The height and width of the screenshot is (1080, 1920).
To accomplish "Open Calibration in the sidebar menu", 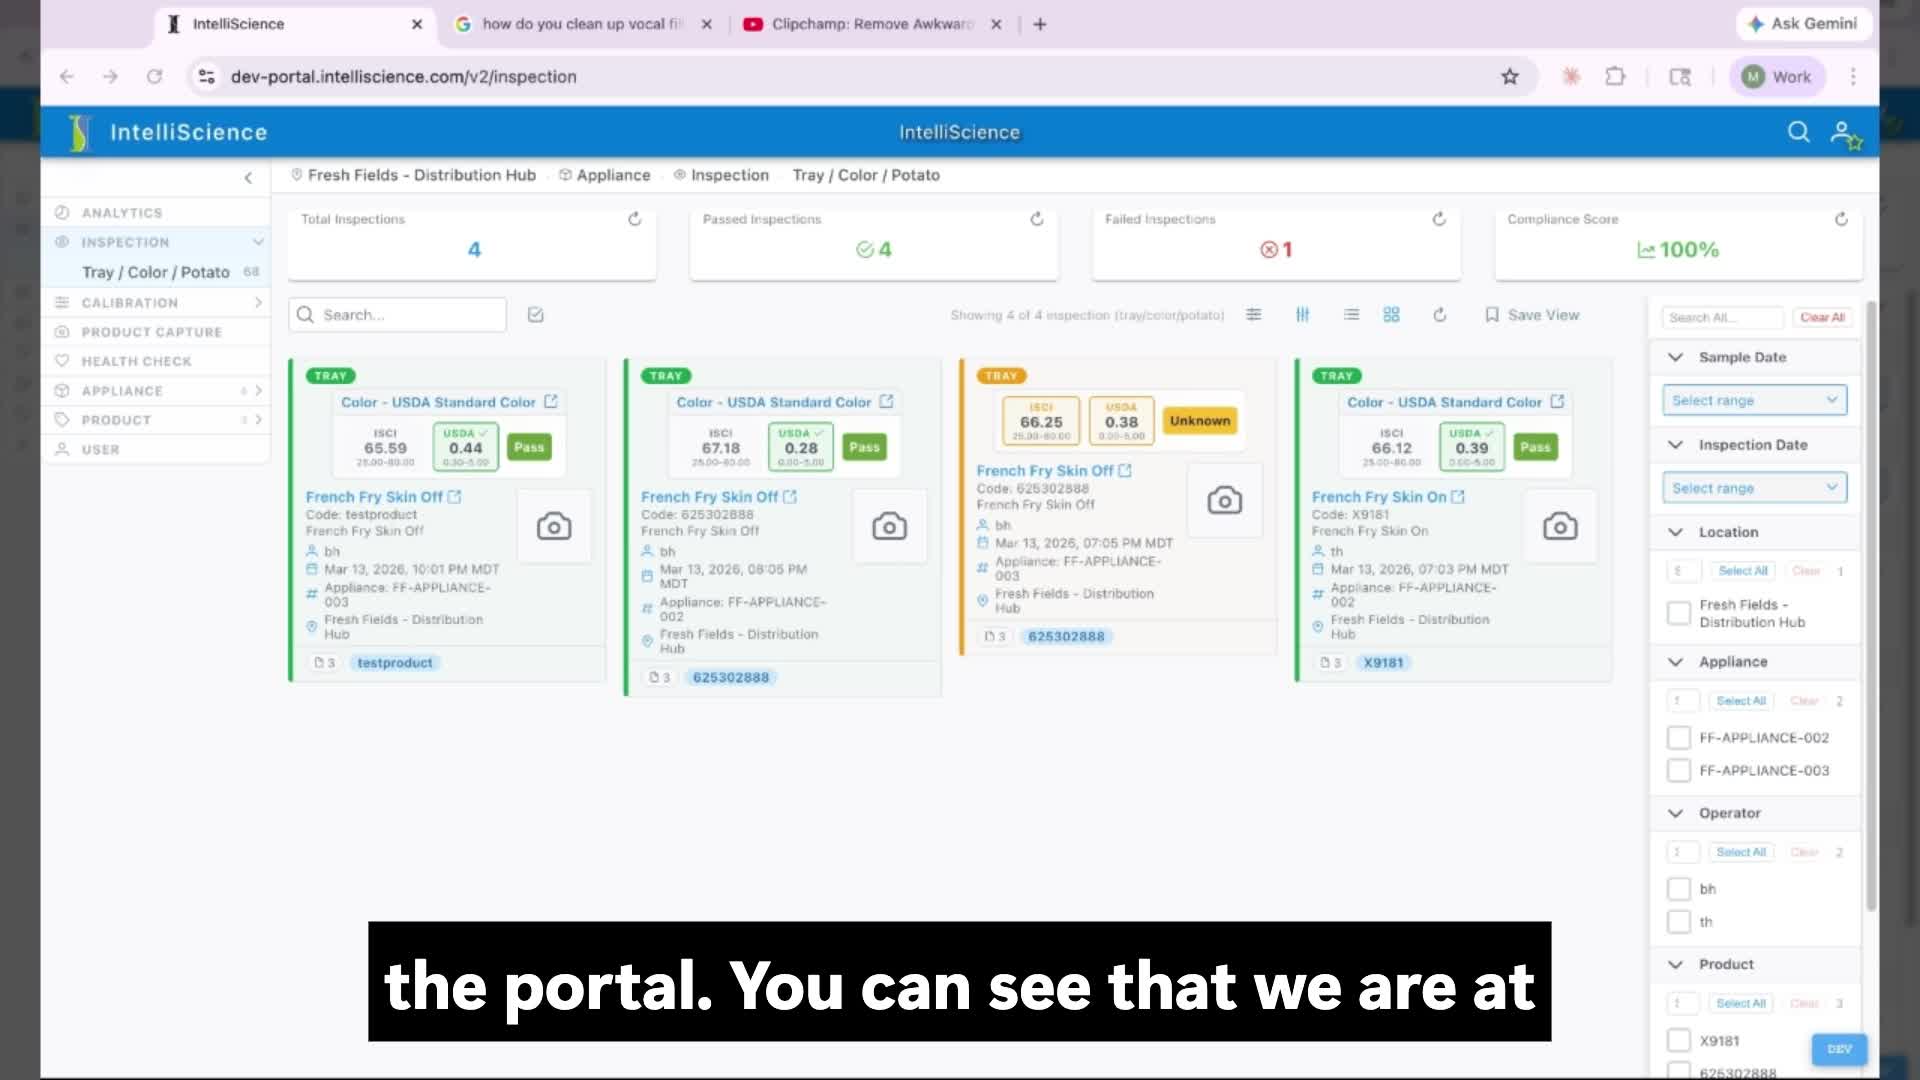I will [x=130, y=303].
